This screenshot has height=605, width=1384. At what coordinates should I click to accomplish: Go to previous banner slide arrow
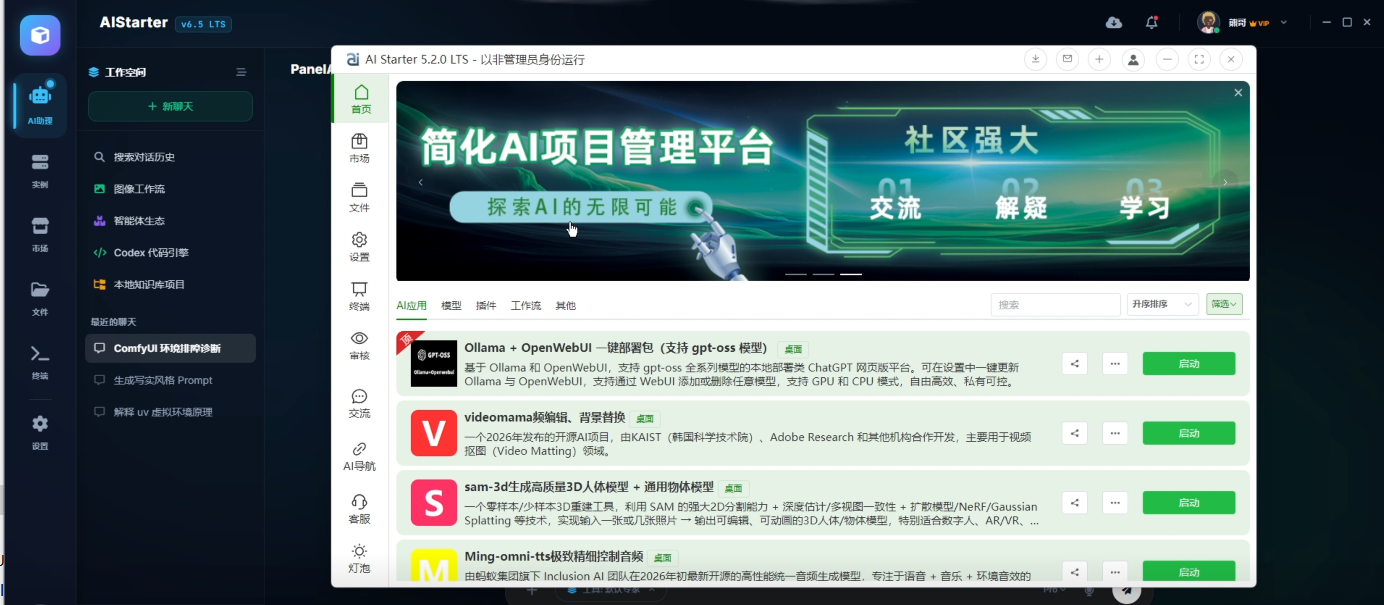tap(421, 182)
